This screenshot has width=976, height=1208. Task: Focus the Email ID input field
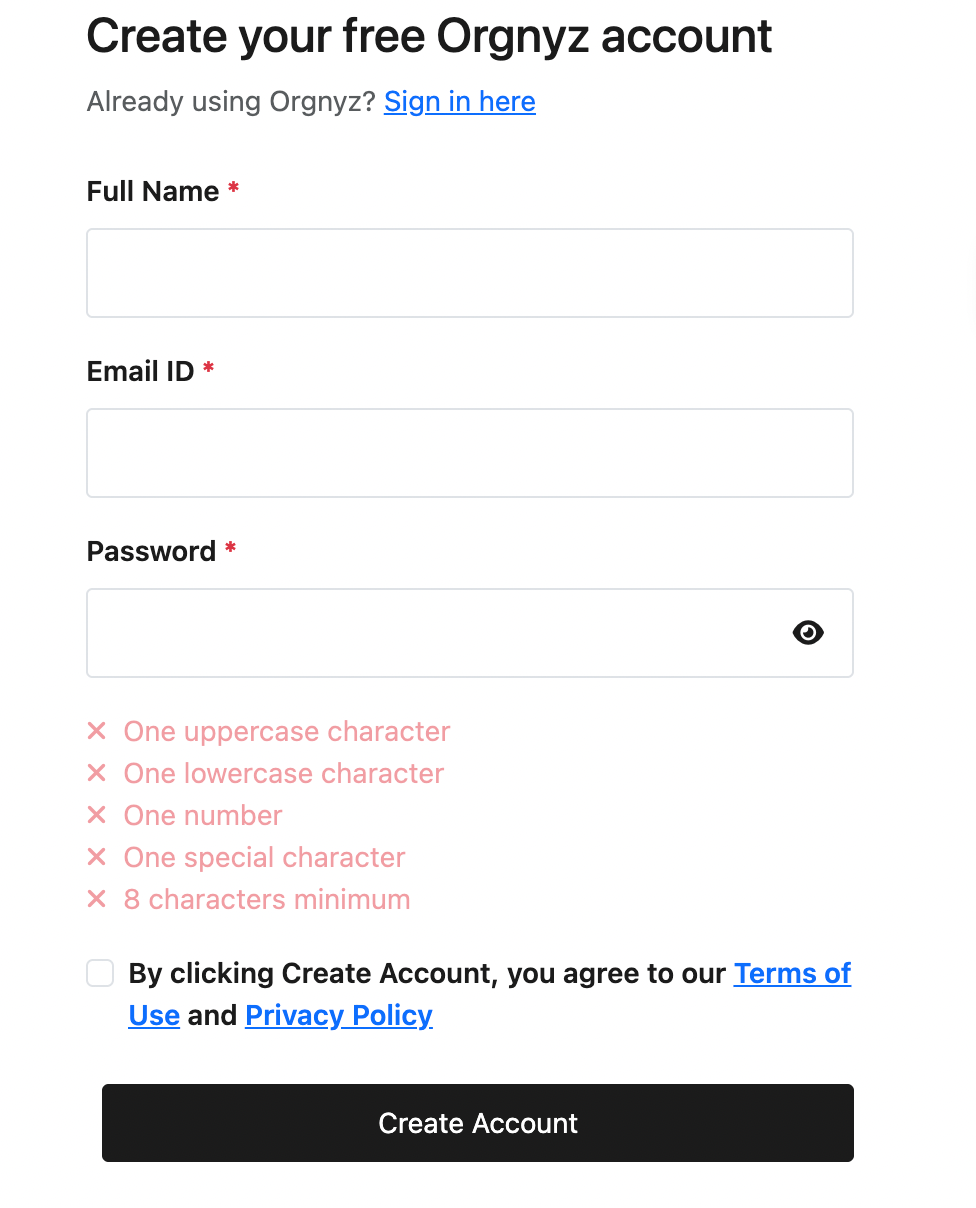[469, 453]
